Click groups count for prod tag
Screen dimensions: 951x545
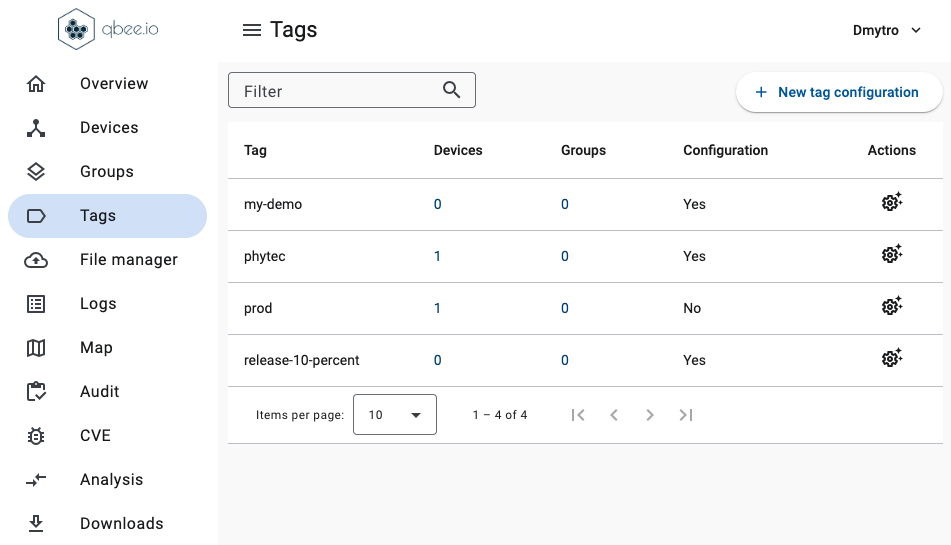565,309
